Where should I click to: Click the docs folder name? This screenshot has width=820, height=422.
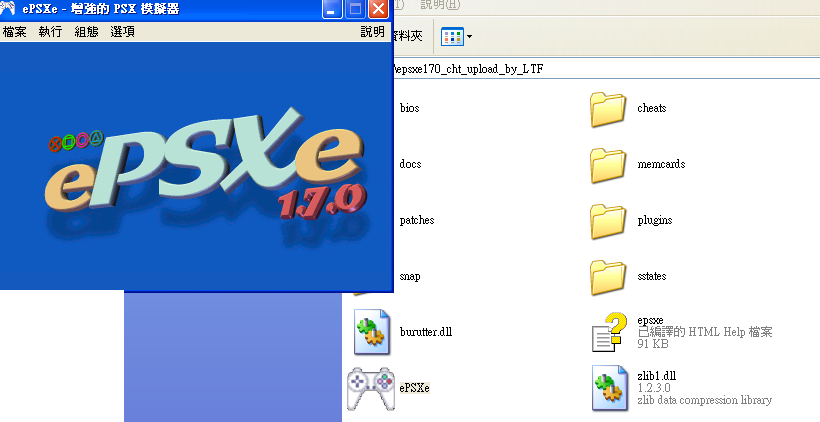(x=410, y=164)
